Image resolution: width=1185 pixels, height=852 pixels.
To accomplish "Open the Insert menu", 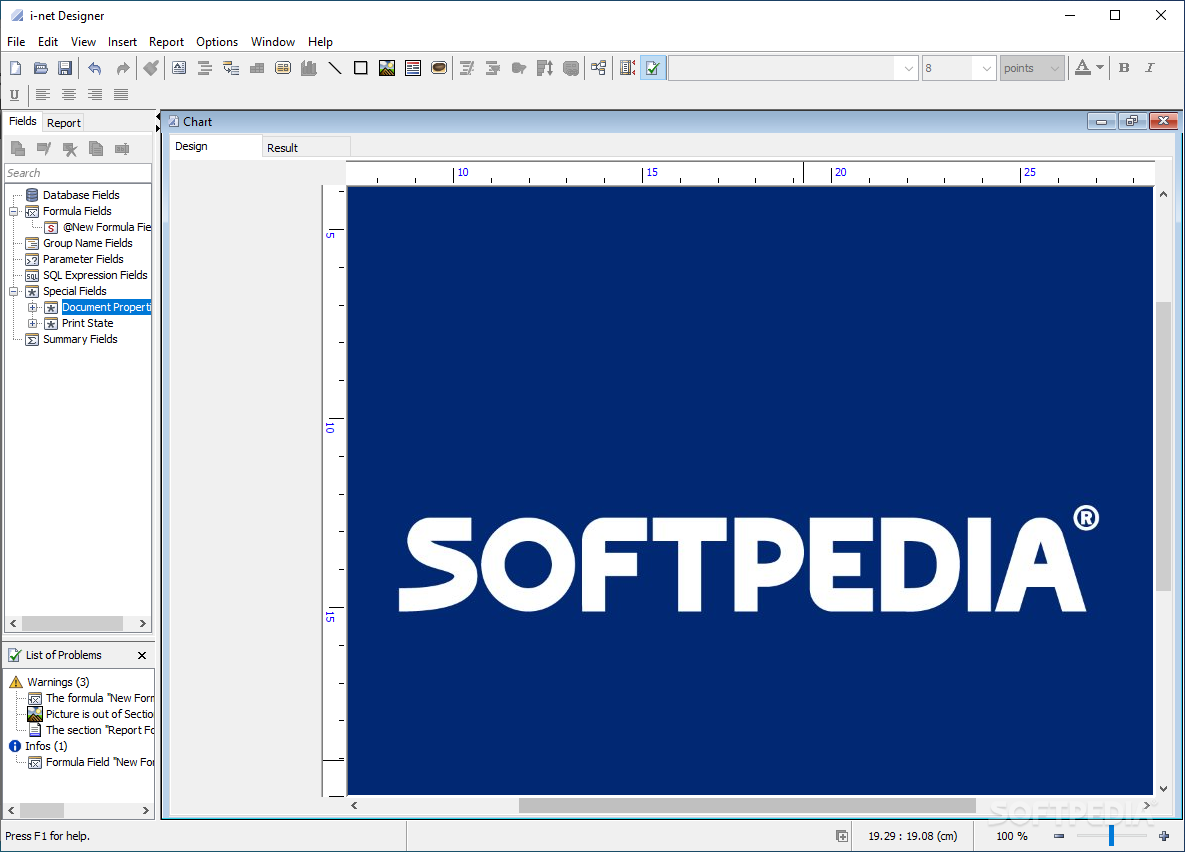I will pyautogui.click(x=122, y=42).
